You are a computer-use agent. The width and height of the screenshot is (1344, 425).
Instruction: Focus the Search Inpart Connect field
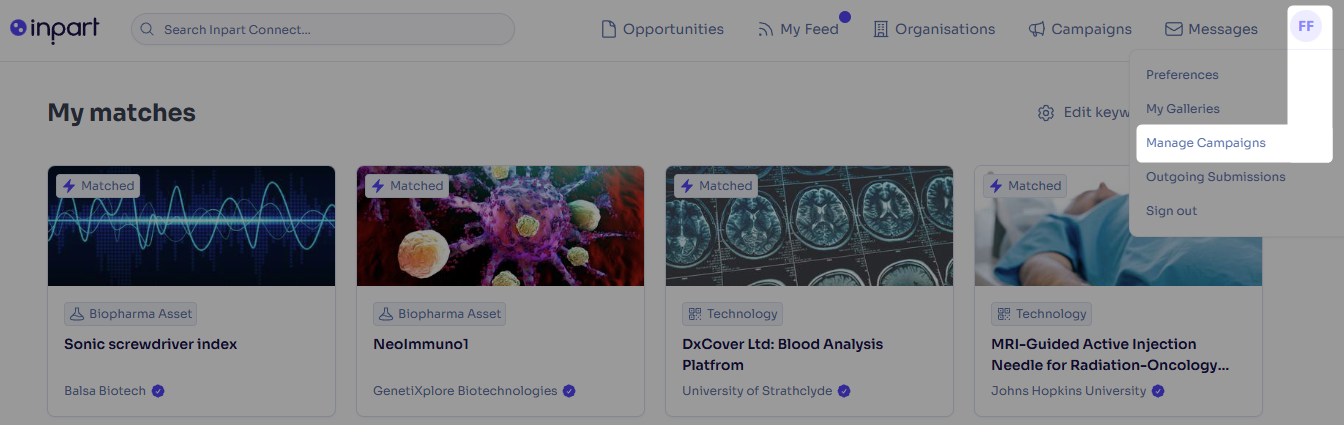pyautogui.click(x=323, y=29)
